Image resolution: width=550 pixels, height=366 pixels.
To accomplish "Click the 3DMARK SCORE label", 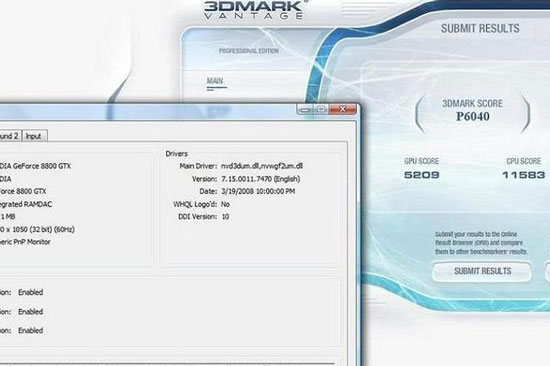I will [x=472, y=104].
